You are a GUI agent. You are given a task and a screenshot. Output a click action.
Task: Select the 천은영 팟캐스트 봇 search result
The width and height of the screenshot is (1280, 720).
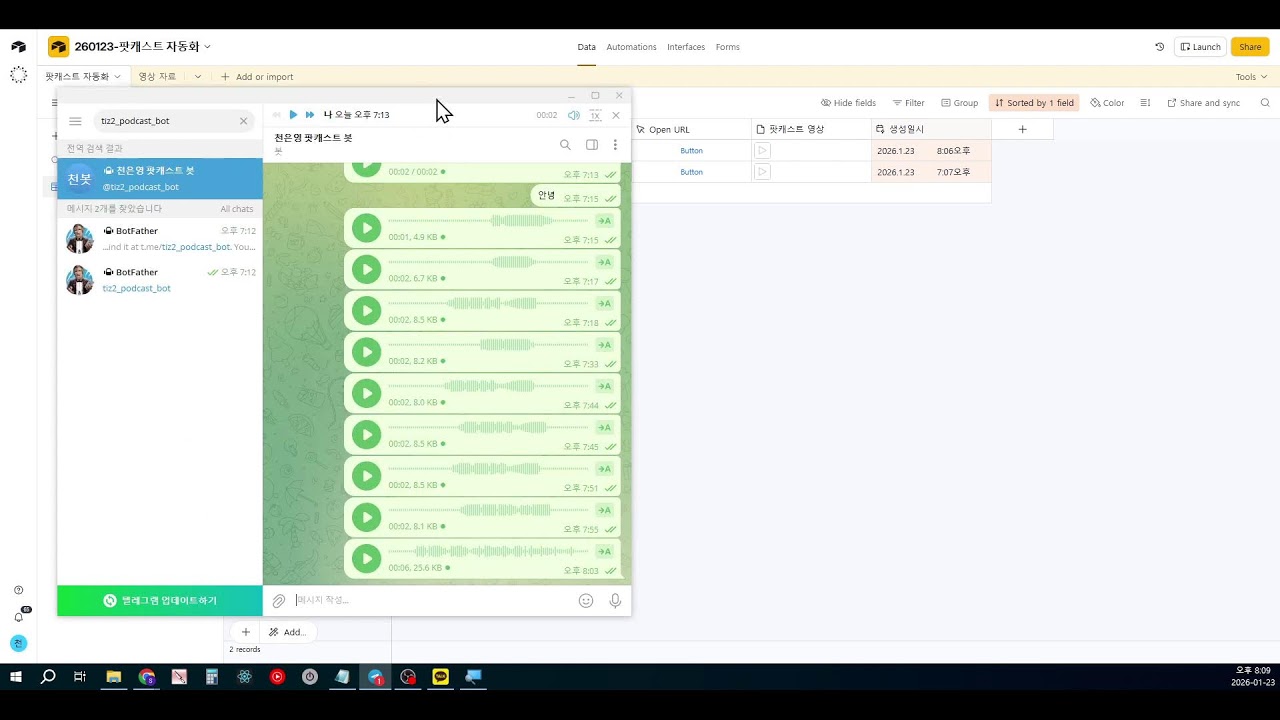[x=160, y=179]
